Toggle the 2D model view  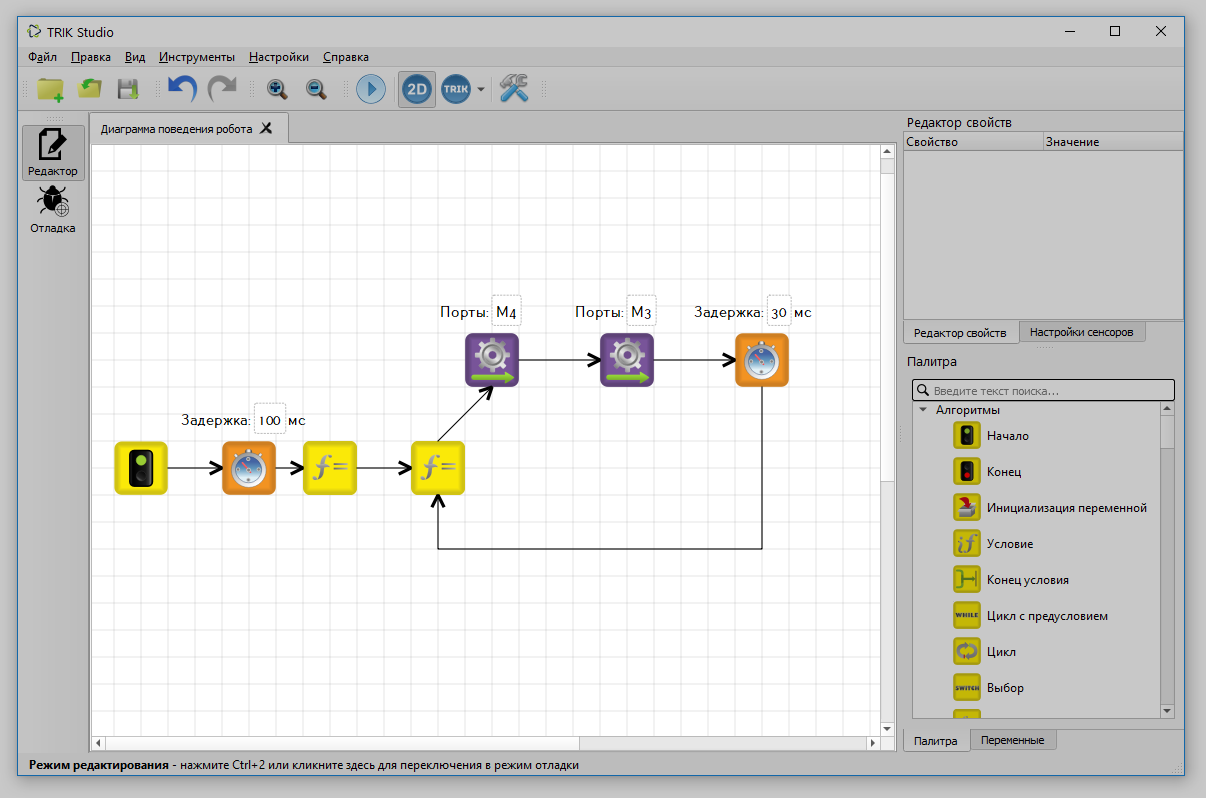pyautogui.click(x=417, y=89)
